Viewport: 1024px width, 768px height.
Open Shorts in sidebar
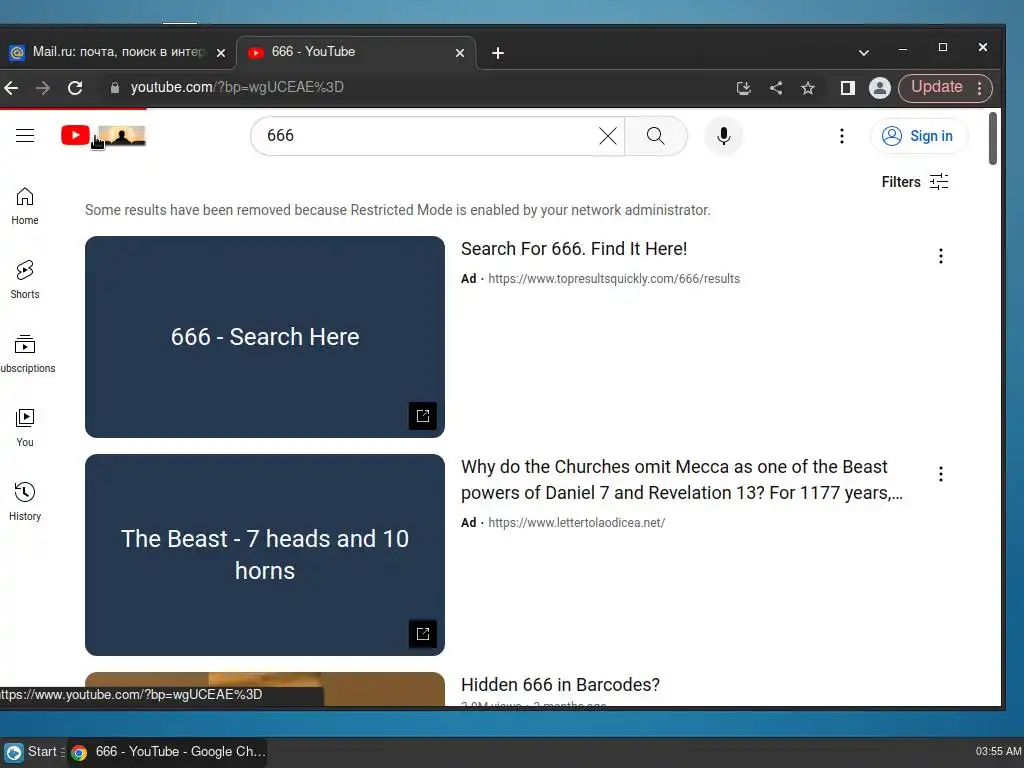pos(25,280)
